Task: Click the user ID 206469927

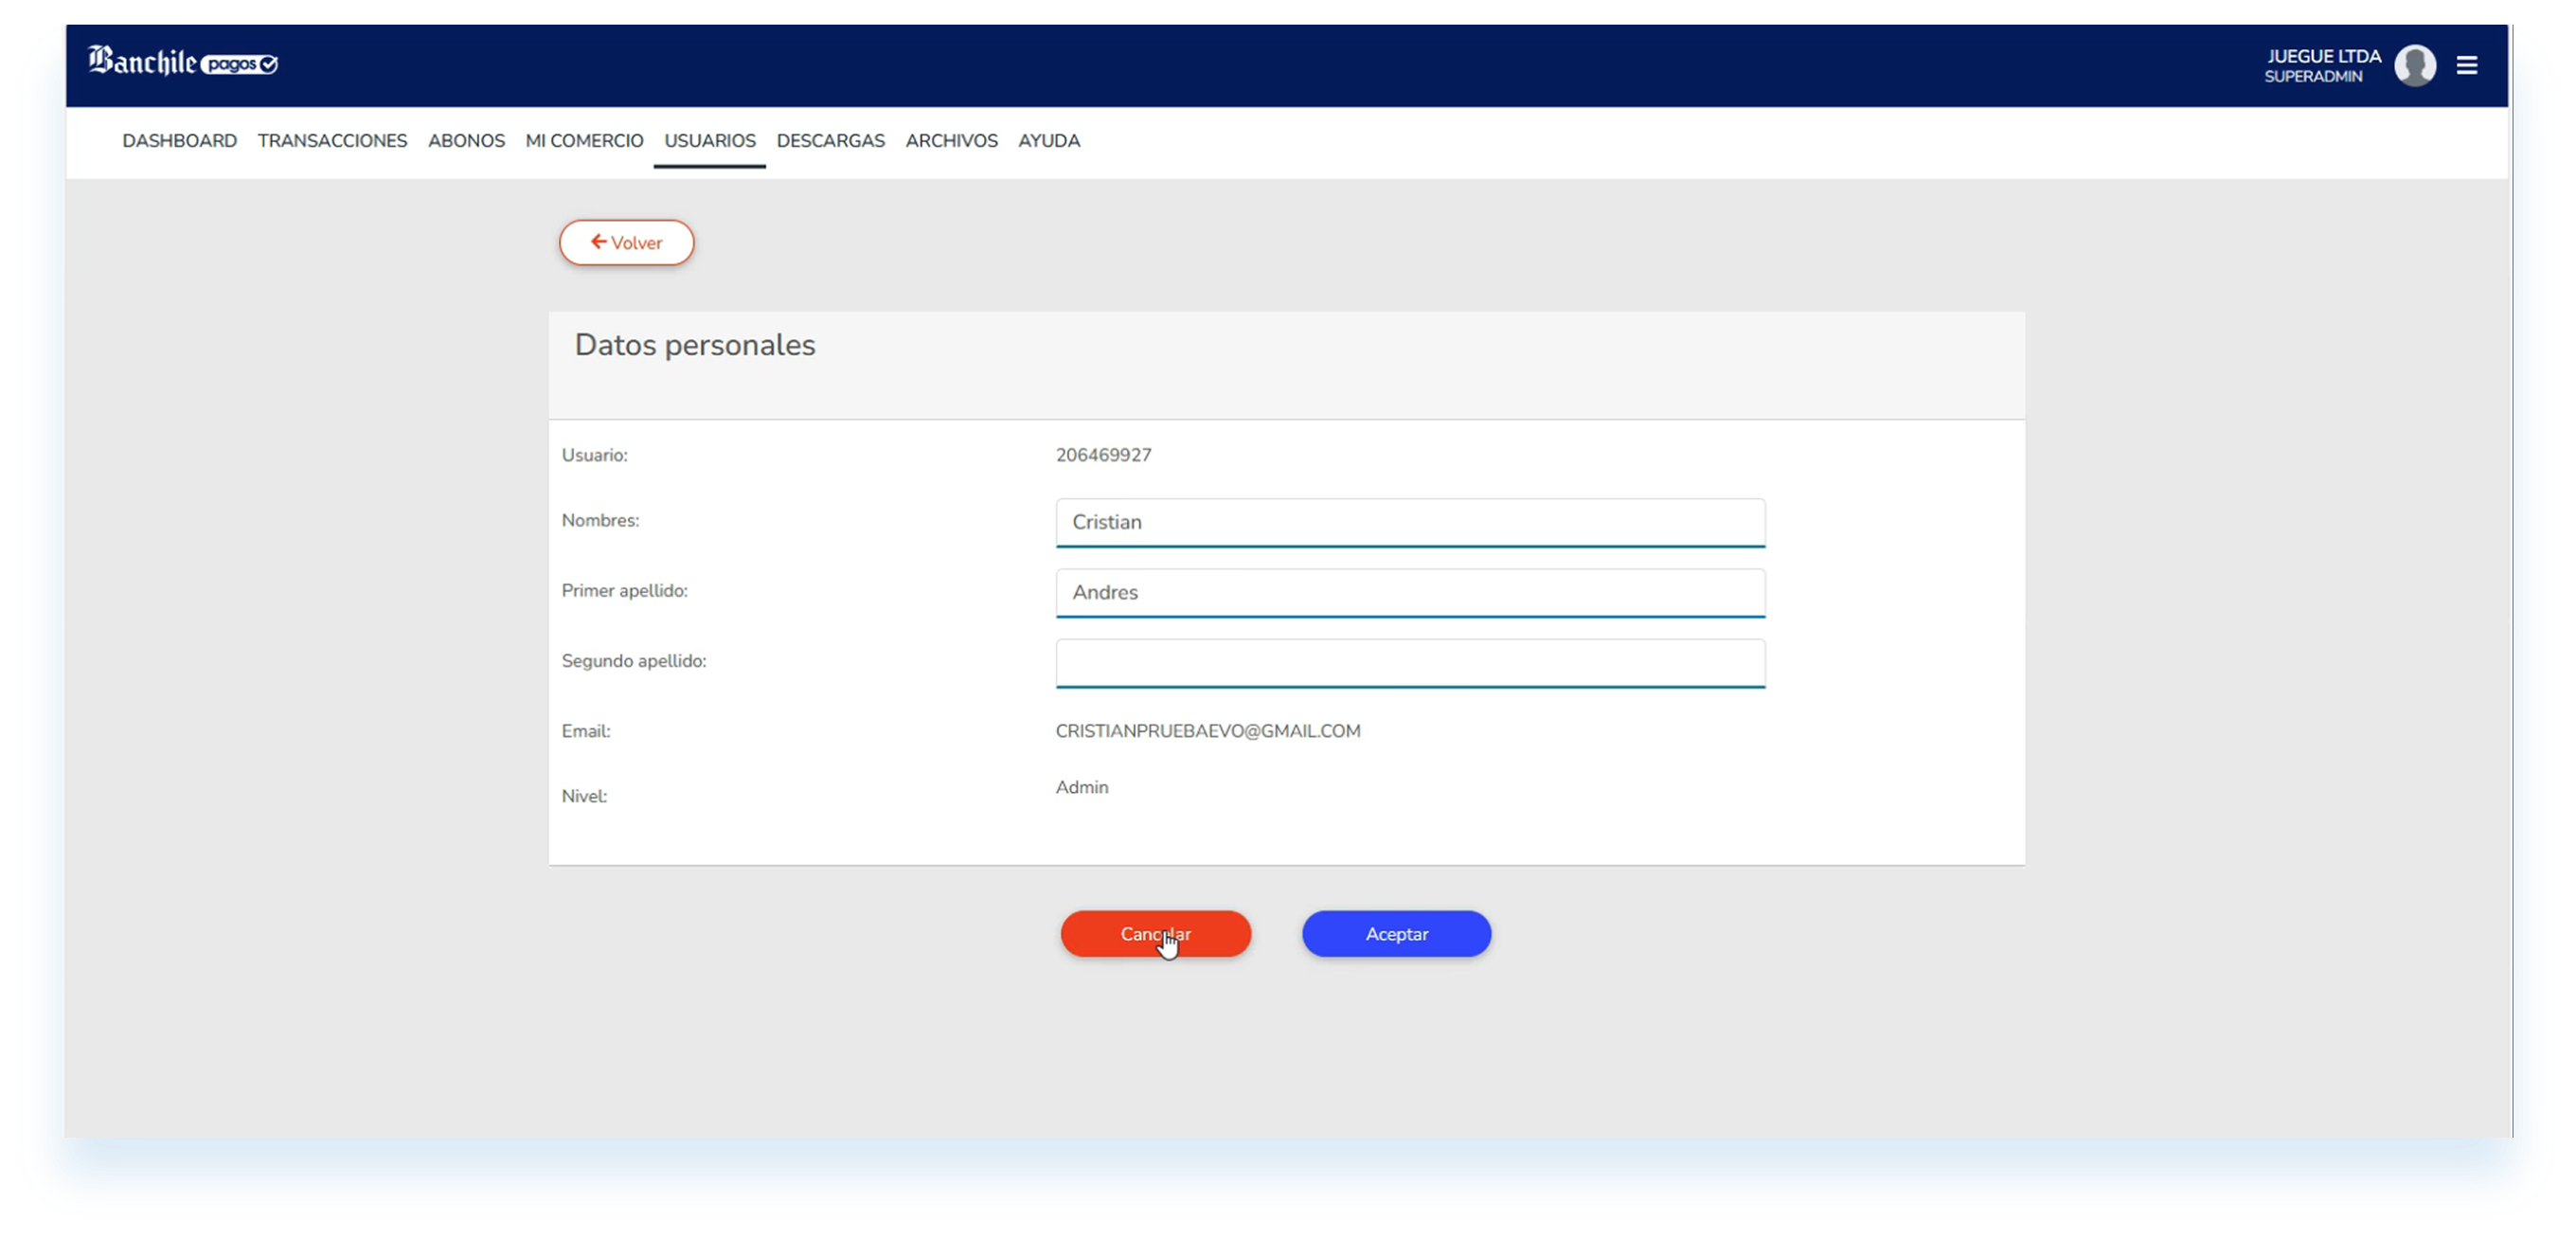Action: pos(1103,456)
